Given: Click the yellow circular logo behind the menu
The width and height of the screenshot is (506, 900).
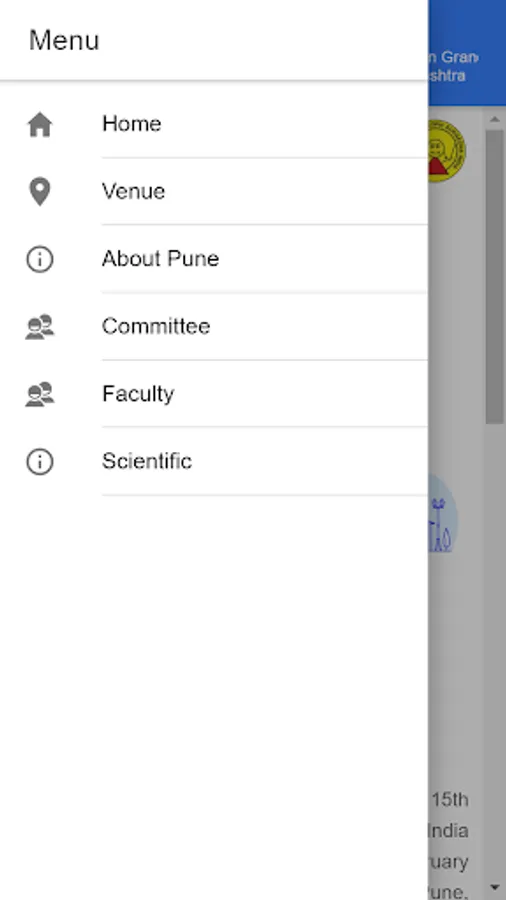Looking at the screenshot, I should click(x=447, y=150).
